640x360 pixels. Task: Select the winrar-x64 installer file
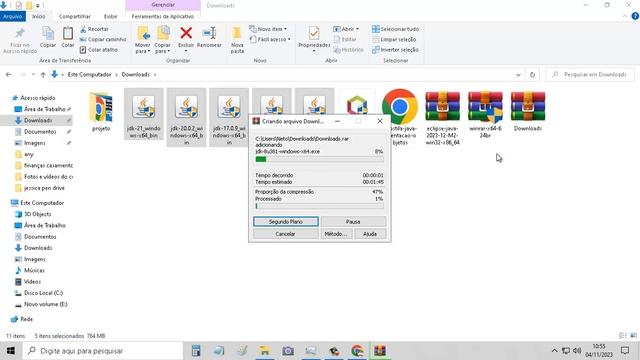(x=485, y=115)
